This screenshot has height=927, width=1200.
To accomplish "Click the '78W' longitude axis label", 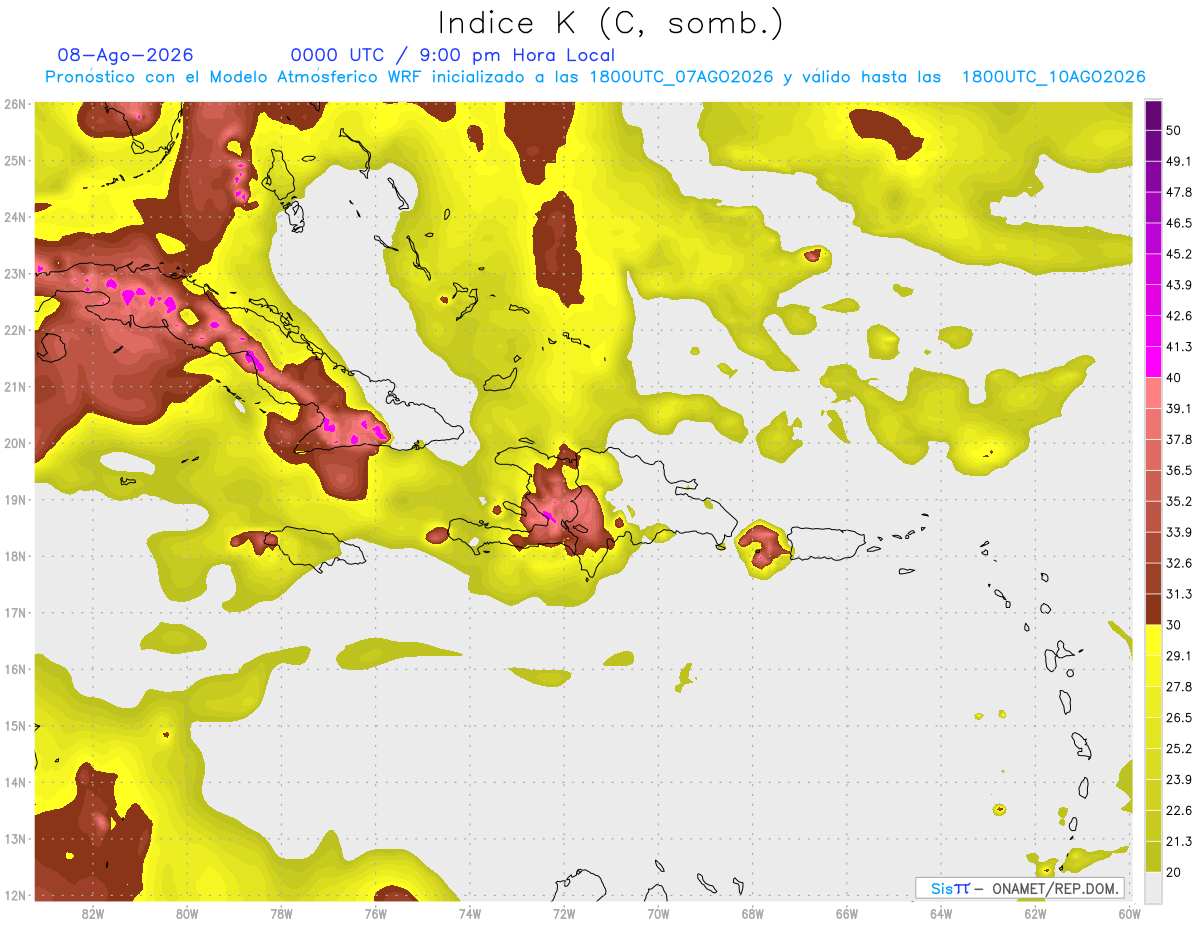I will (x=281, y=914).
